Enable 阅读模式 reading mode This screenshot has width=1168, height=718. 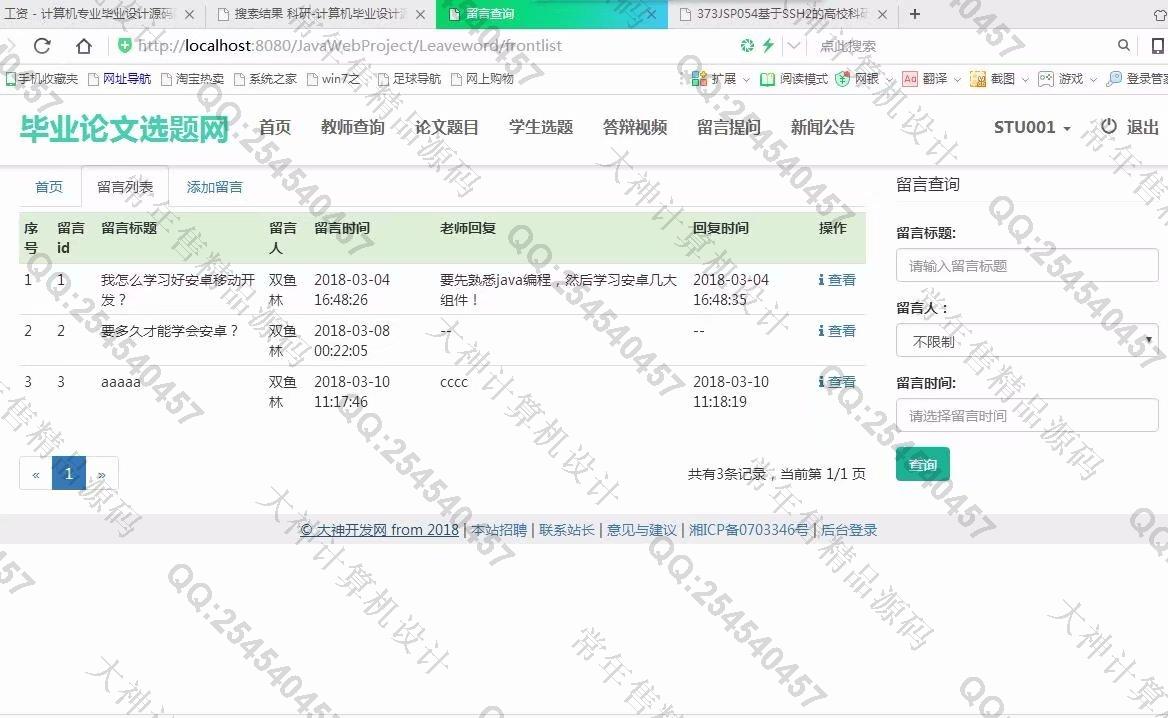(x=793, y=78)
